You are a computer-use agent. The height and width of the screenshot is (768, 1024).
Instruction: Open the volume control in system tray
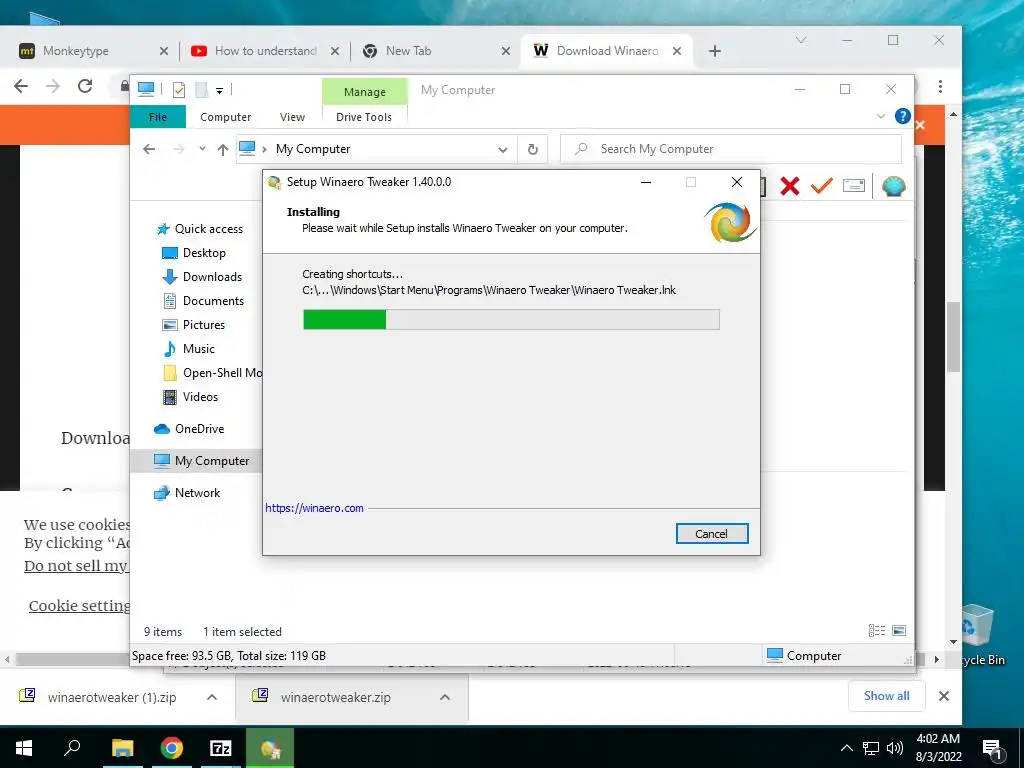(895, 748)
